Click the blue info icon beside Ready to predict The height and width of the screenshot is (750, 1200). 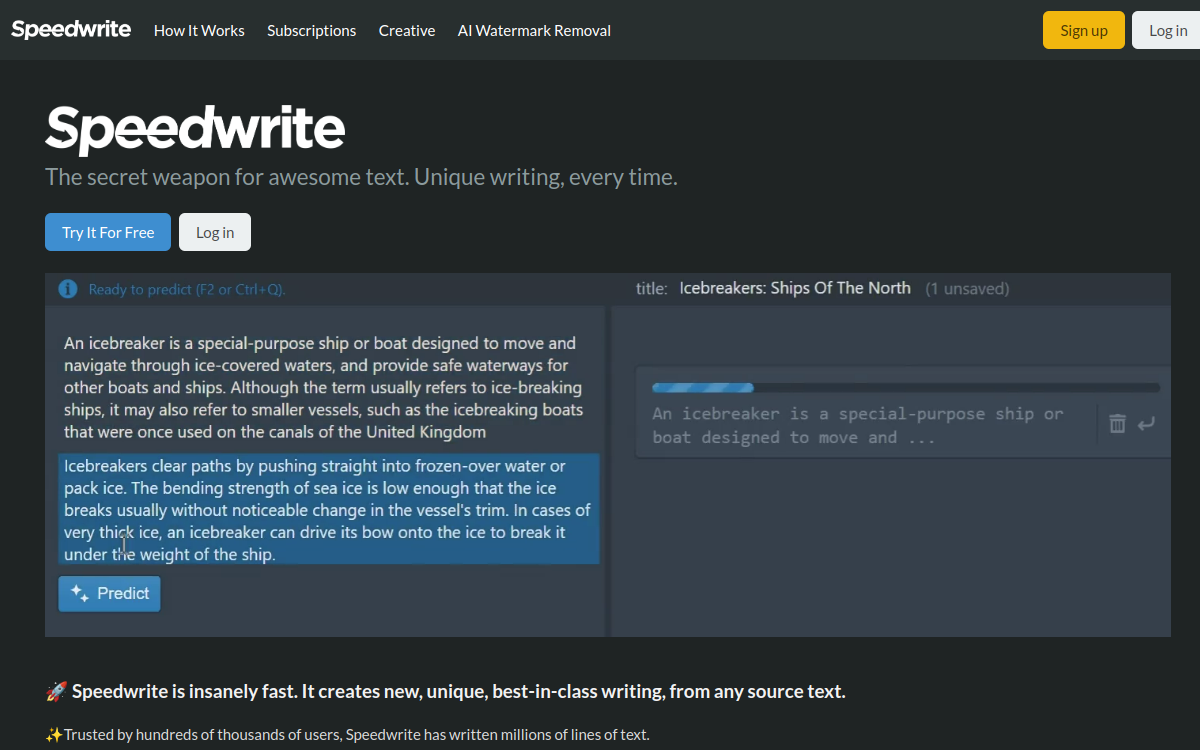(x=68, y=289)
